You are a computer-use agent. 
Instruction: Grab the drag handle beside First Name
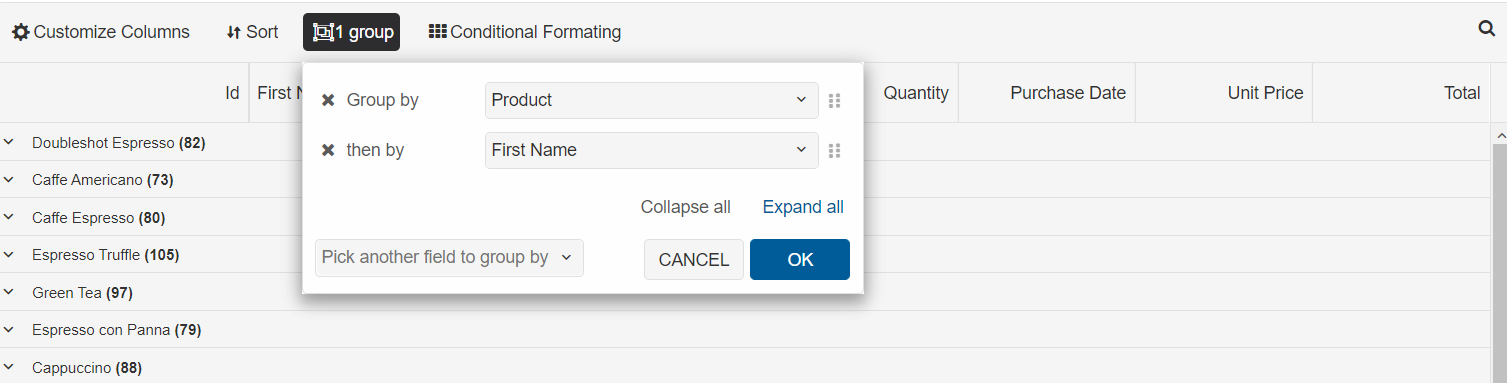(835, 150)
